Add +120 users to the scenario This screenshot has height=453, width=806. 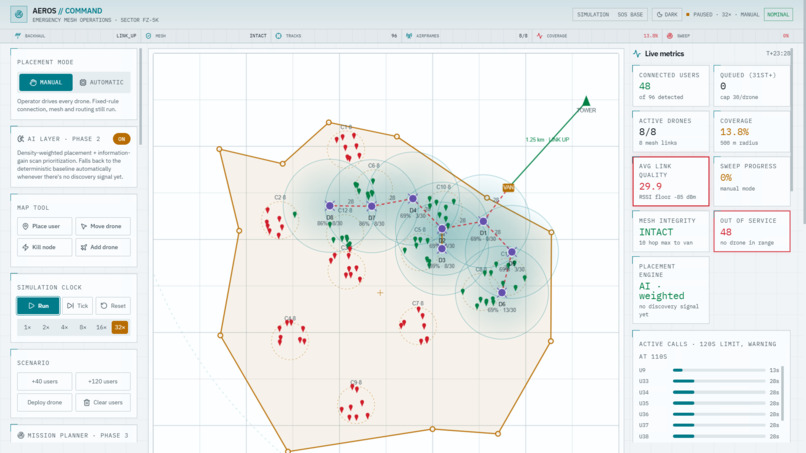click(x=103, y=382)
